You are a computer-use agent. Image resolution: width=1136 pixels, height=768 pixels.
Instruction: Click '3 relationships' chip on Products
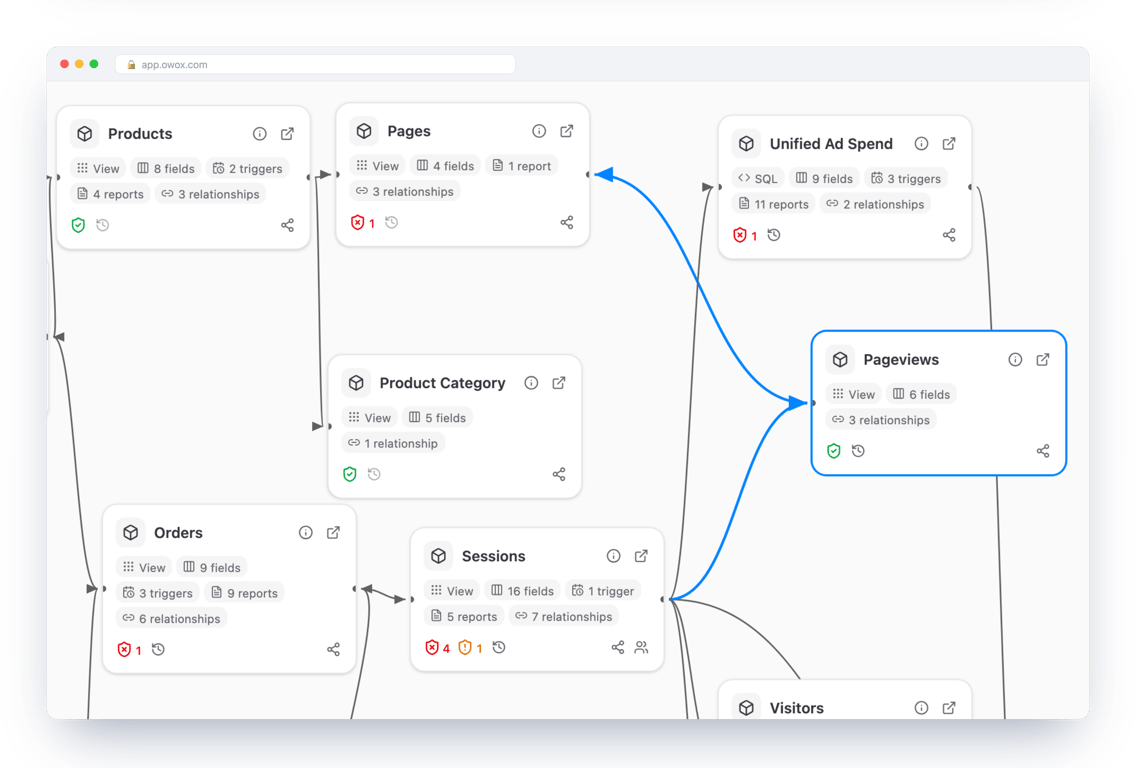coord(210,194)
